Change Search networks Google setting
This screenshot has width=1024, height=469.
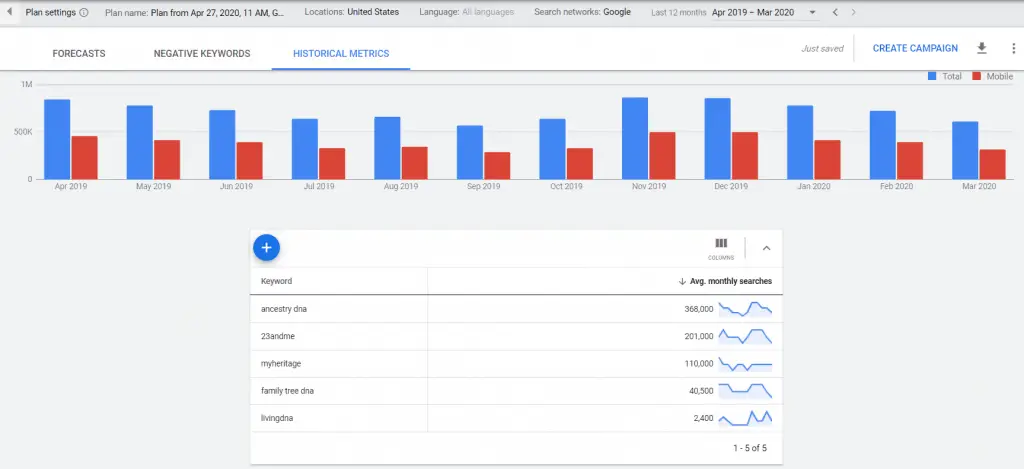[x=583, y=12]
